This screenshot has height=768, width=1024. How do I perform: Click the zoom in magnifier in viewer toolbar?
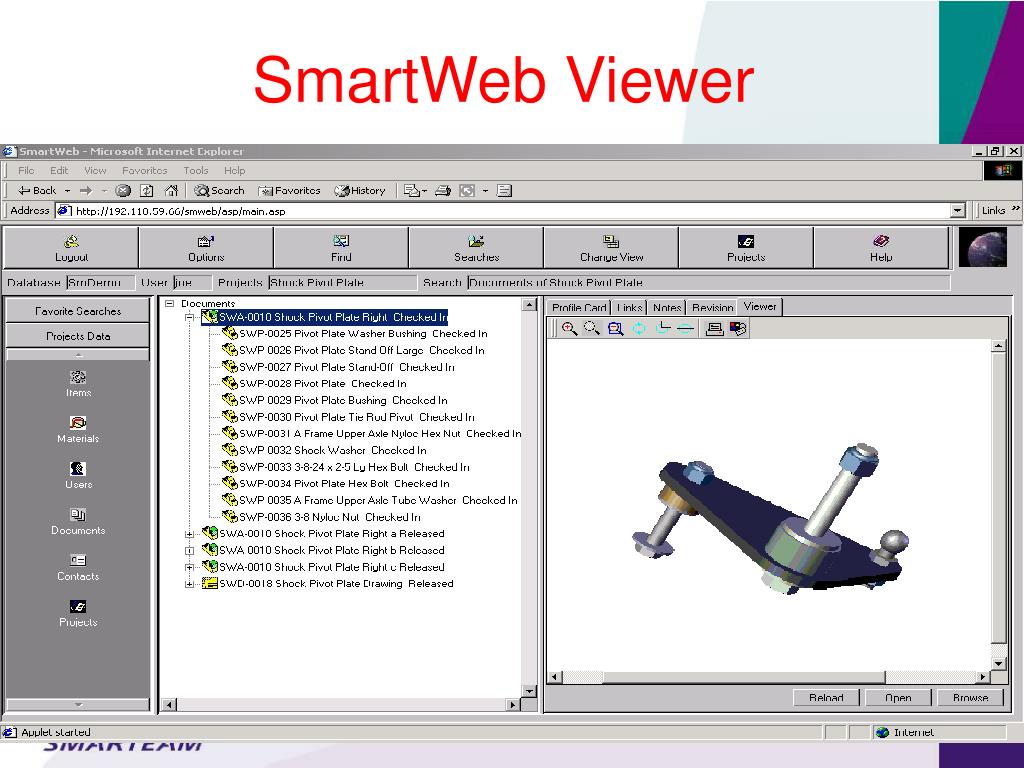(569, 328)
